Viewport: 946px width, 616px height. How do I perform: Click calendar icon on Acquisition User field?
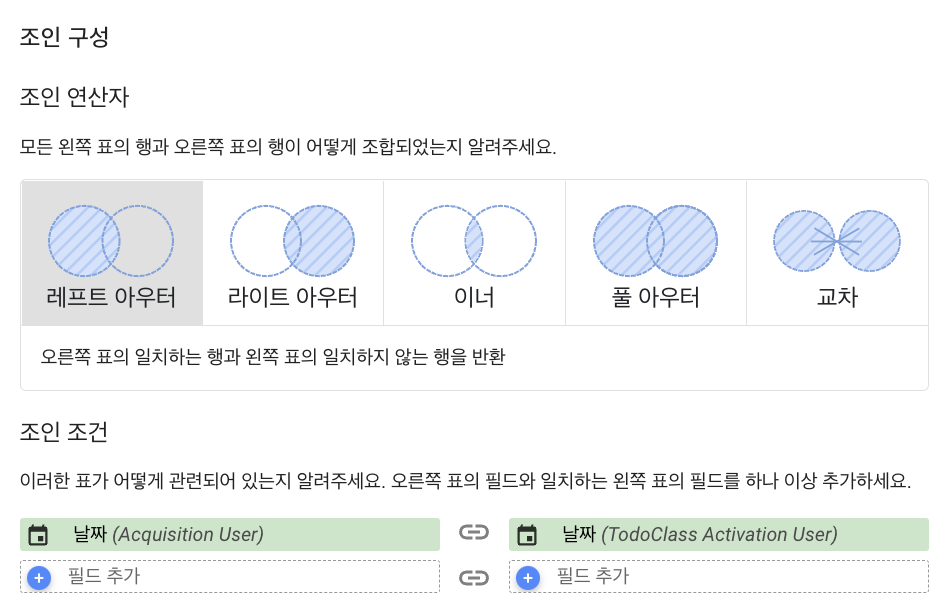38,535
